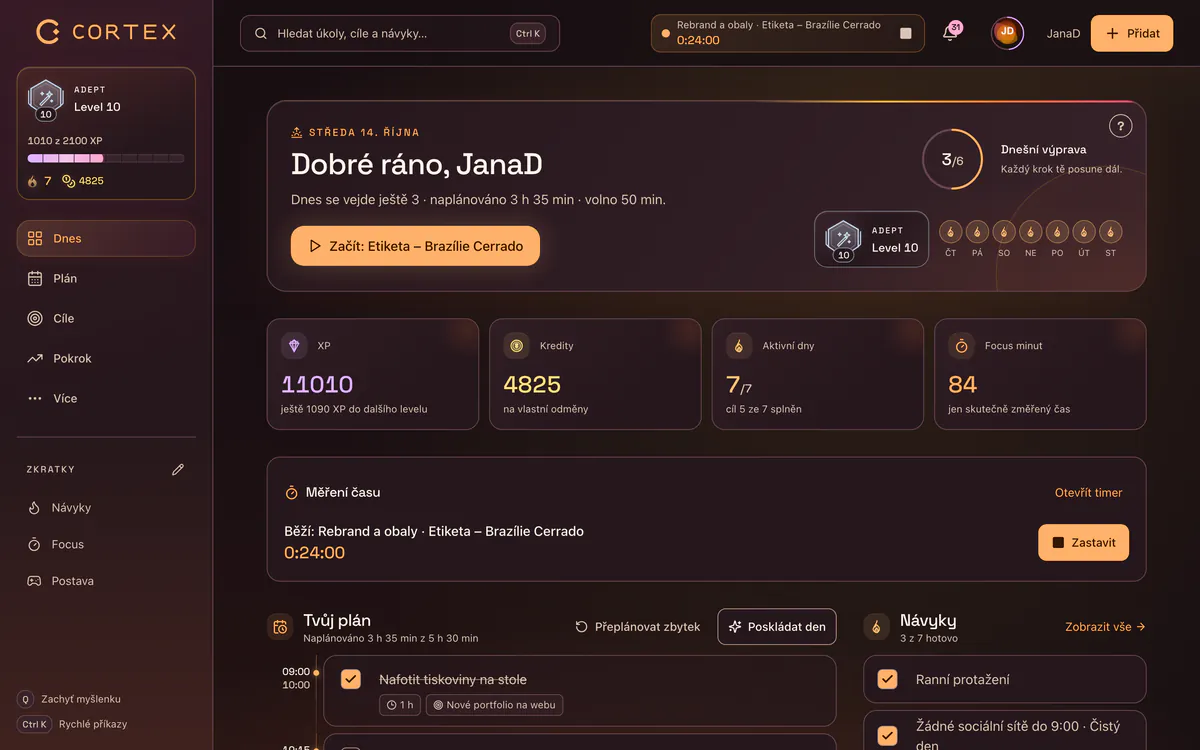The image size is (1200, 750).
Task: Navigate to Pokrok
Action: coord(106,358)
